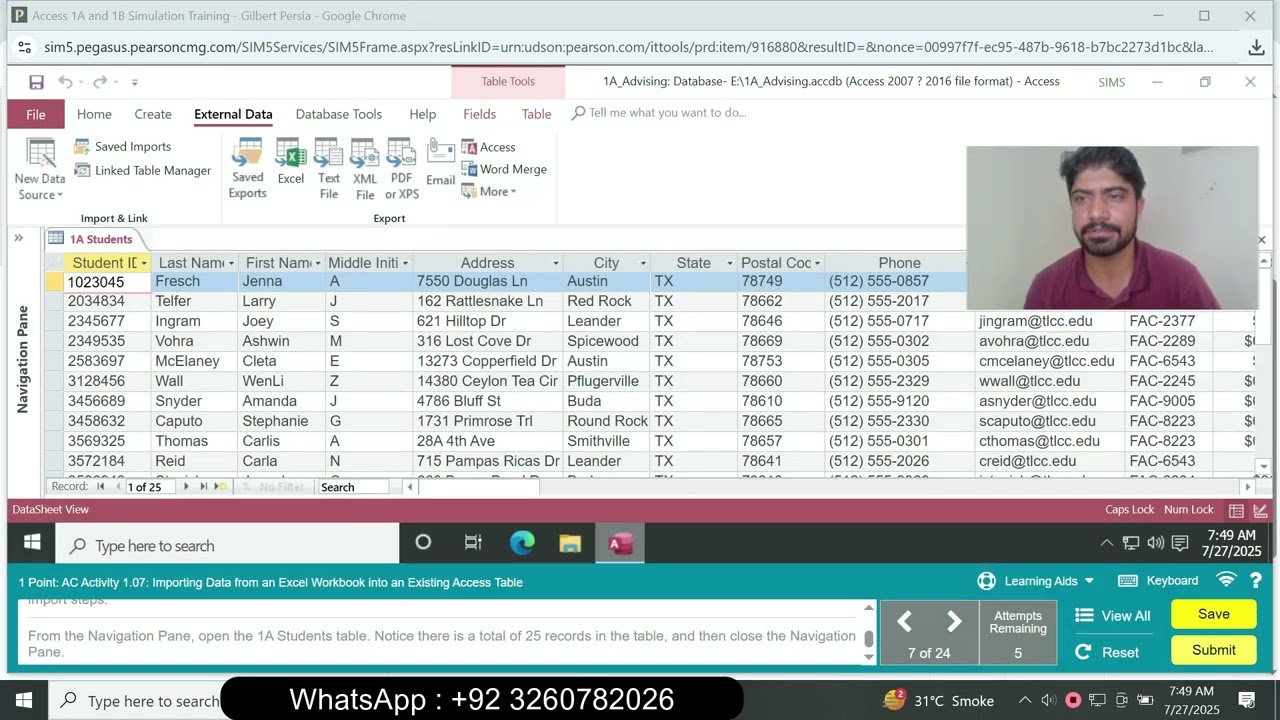Image resolution: width=1280 pixels, height=720 pixels.
Task: Go to the next record
Action: (186, 487)
